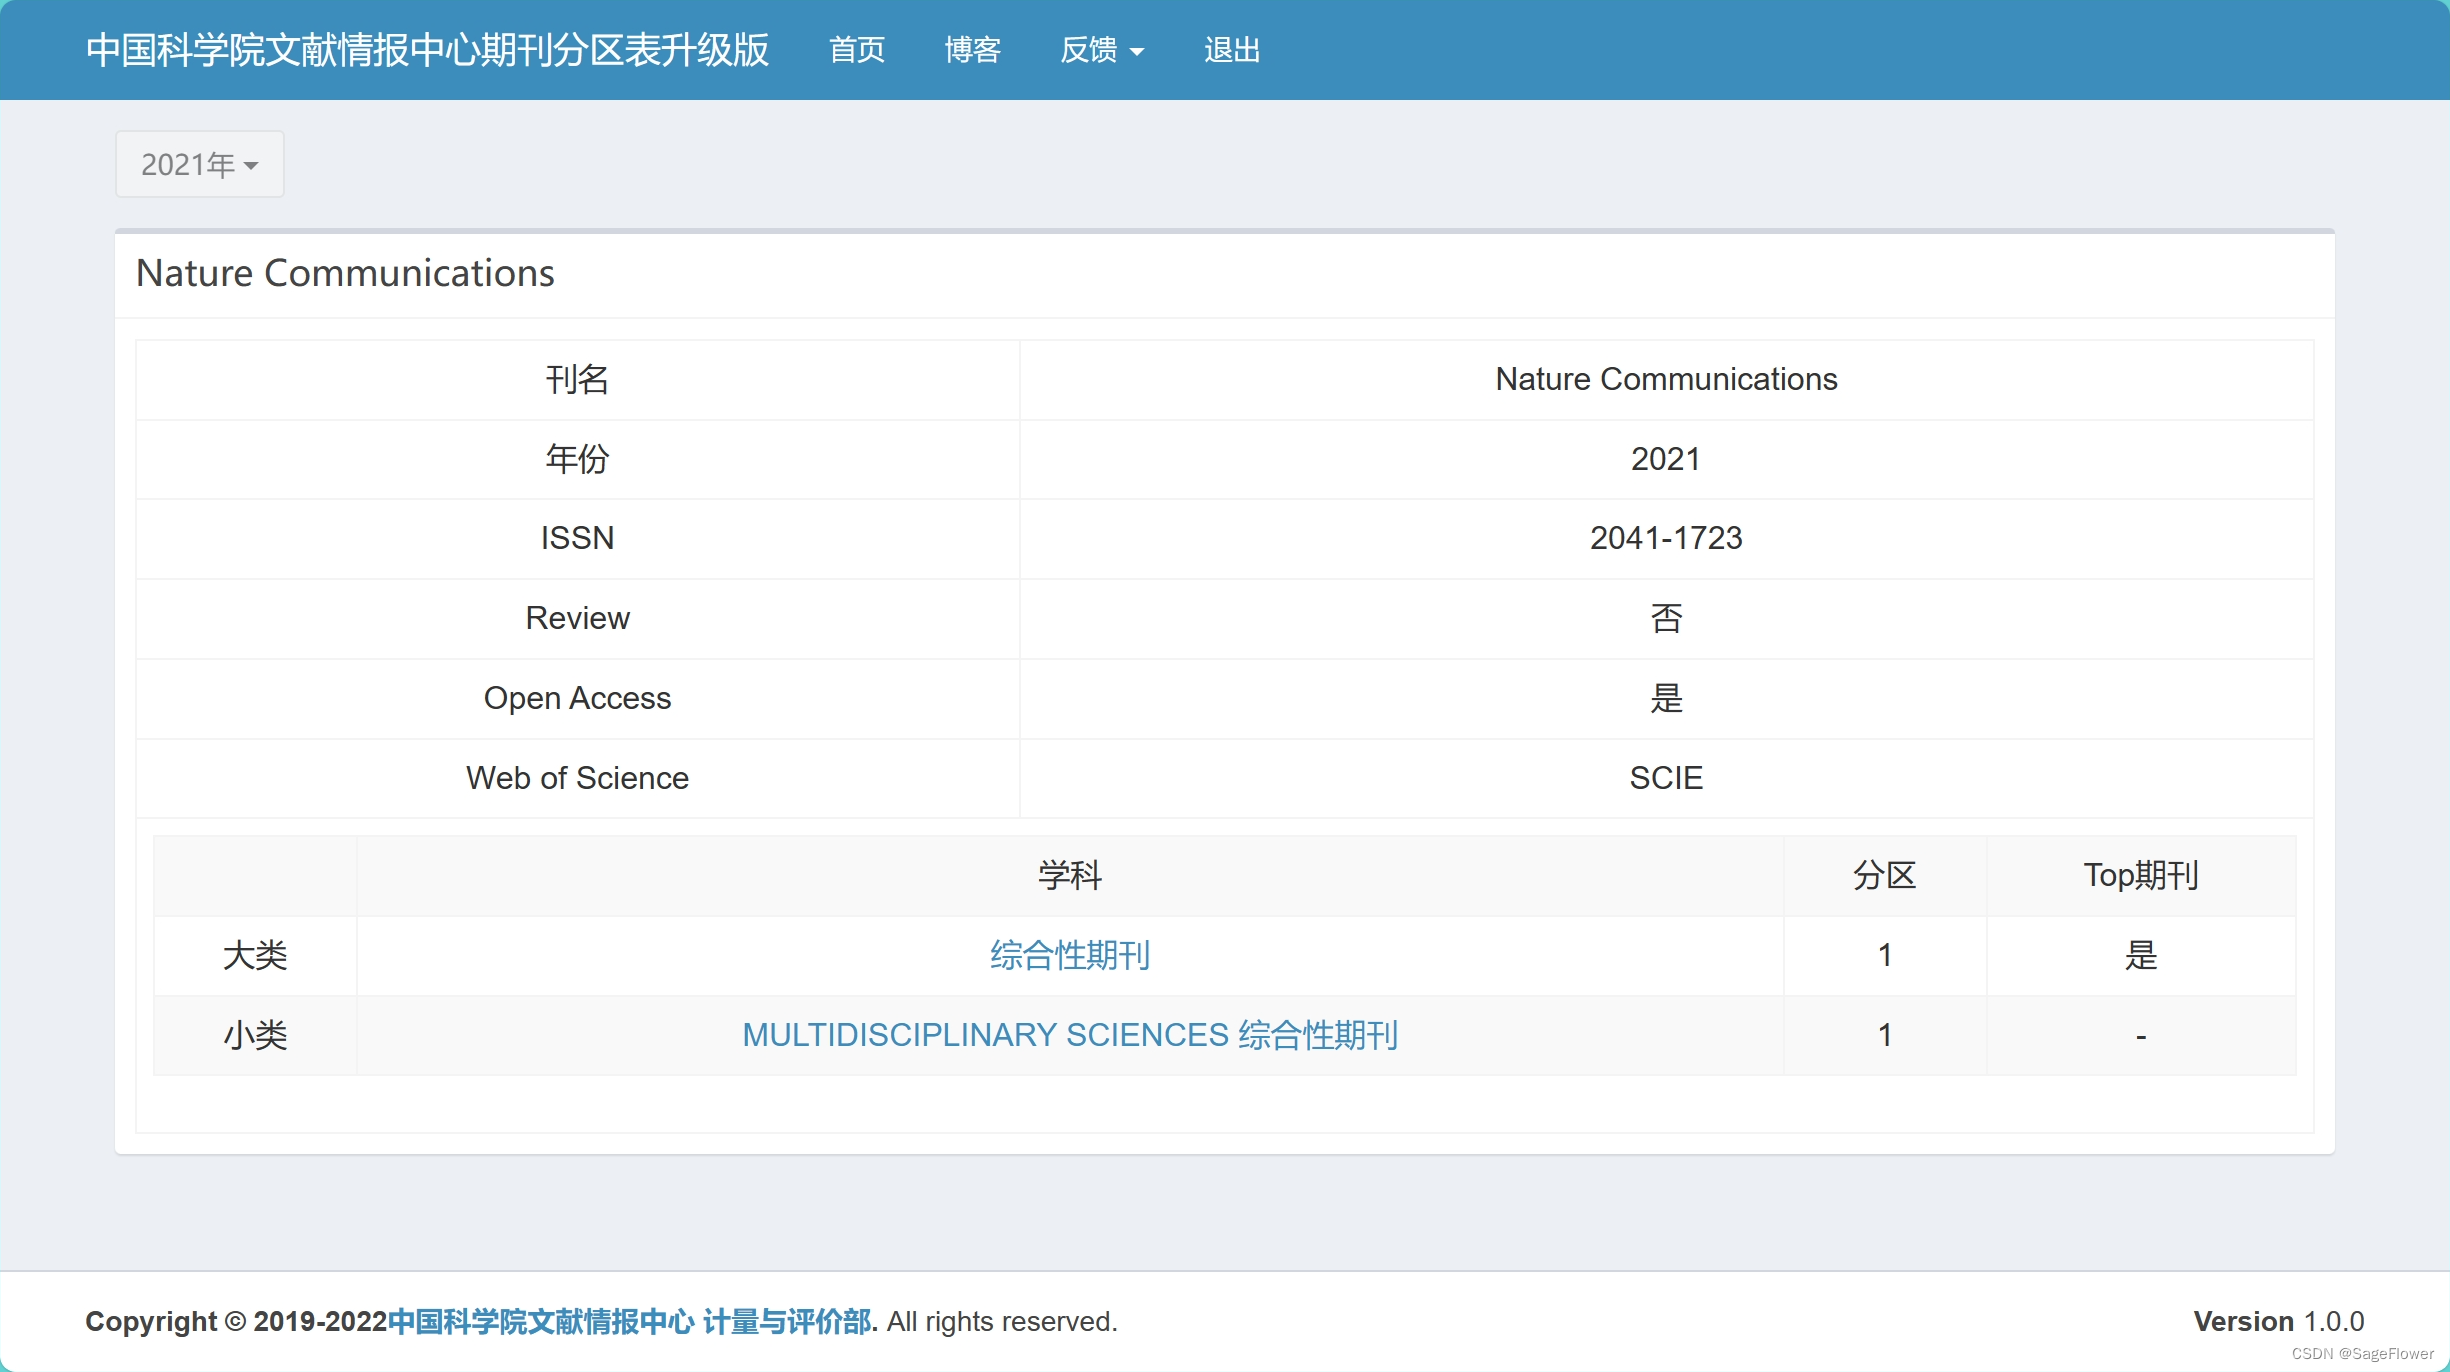The image size is (2450, 1372).
Task: Click the Copyright © 2019-2022 footer text
Action: (x=236, y=1321)
